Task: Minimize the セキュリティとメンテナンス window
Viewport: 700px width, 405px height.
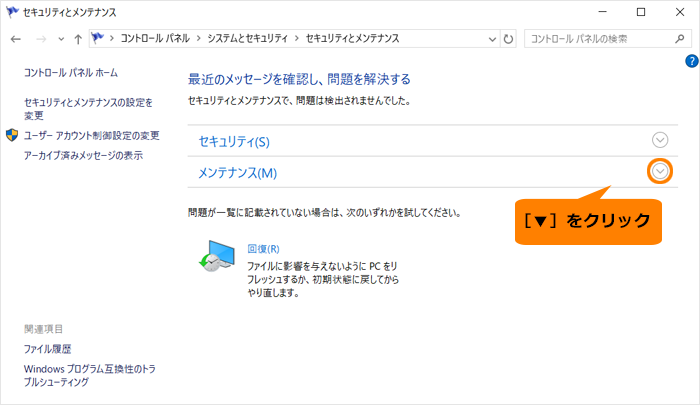Action: point(602,12)
